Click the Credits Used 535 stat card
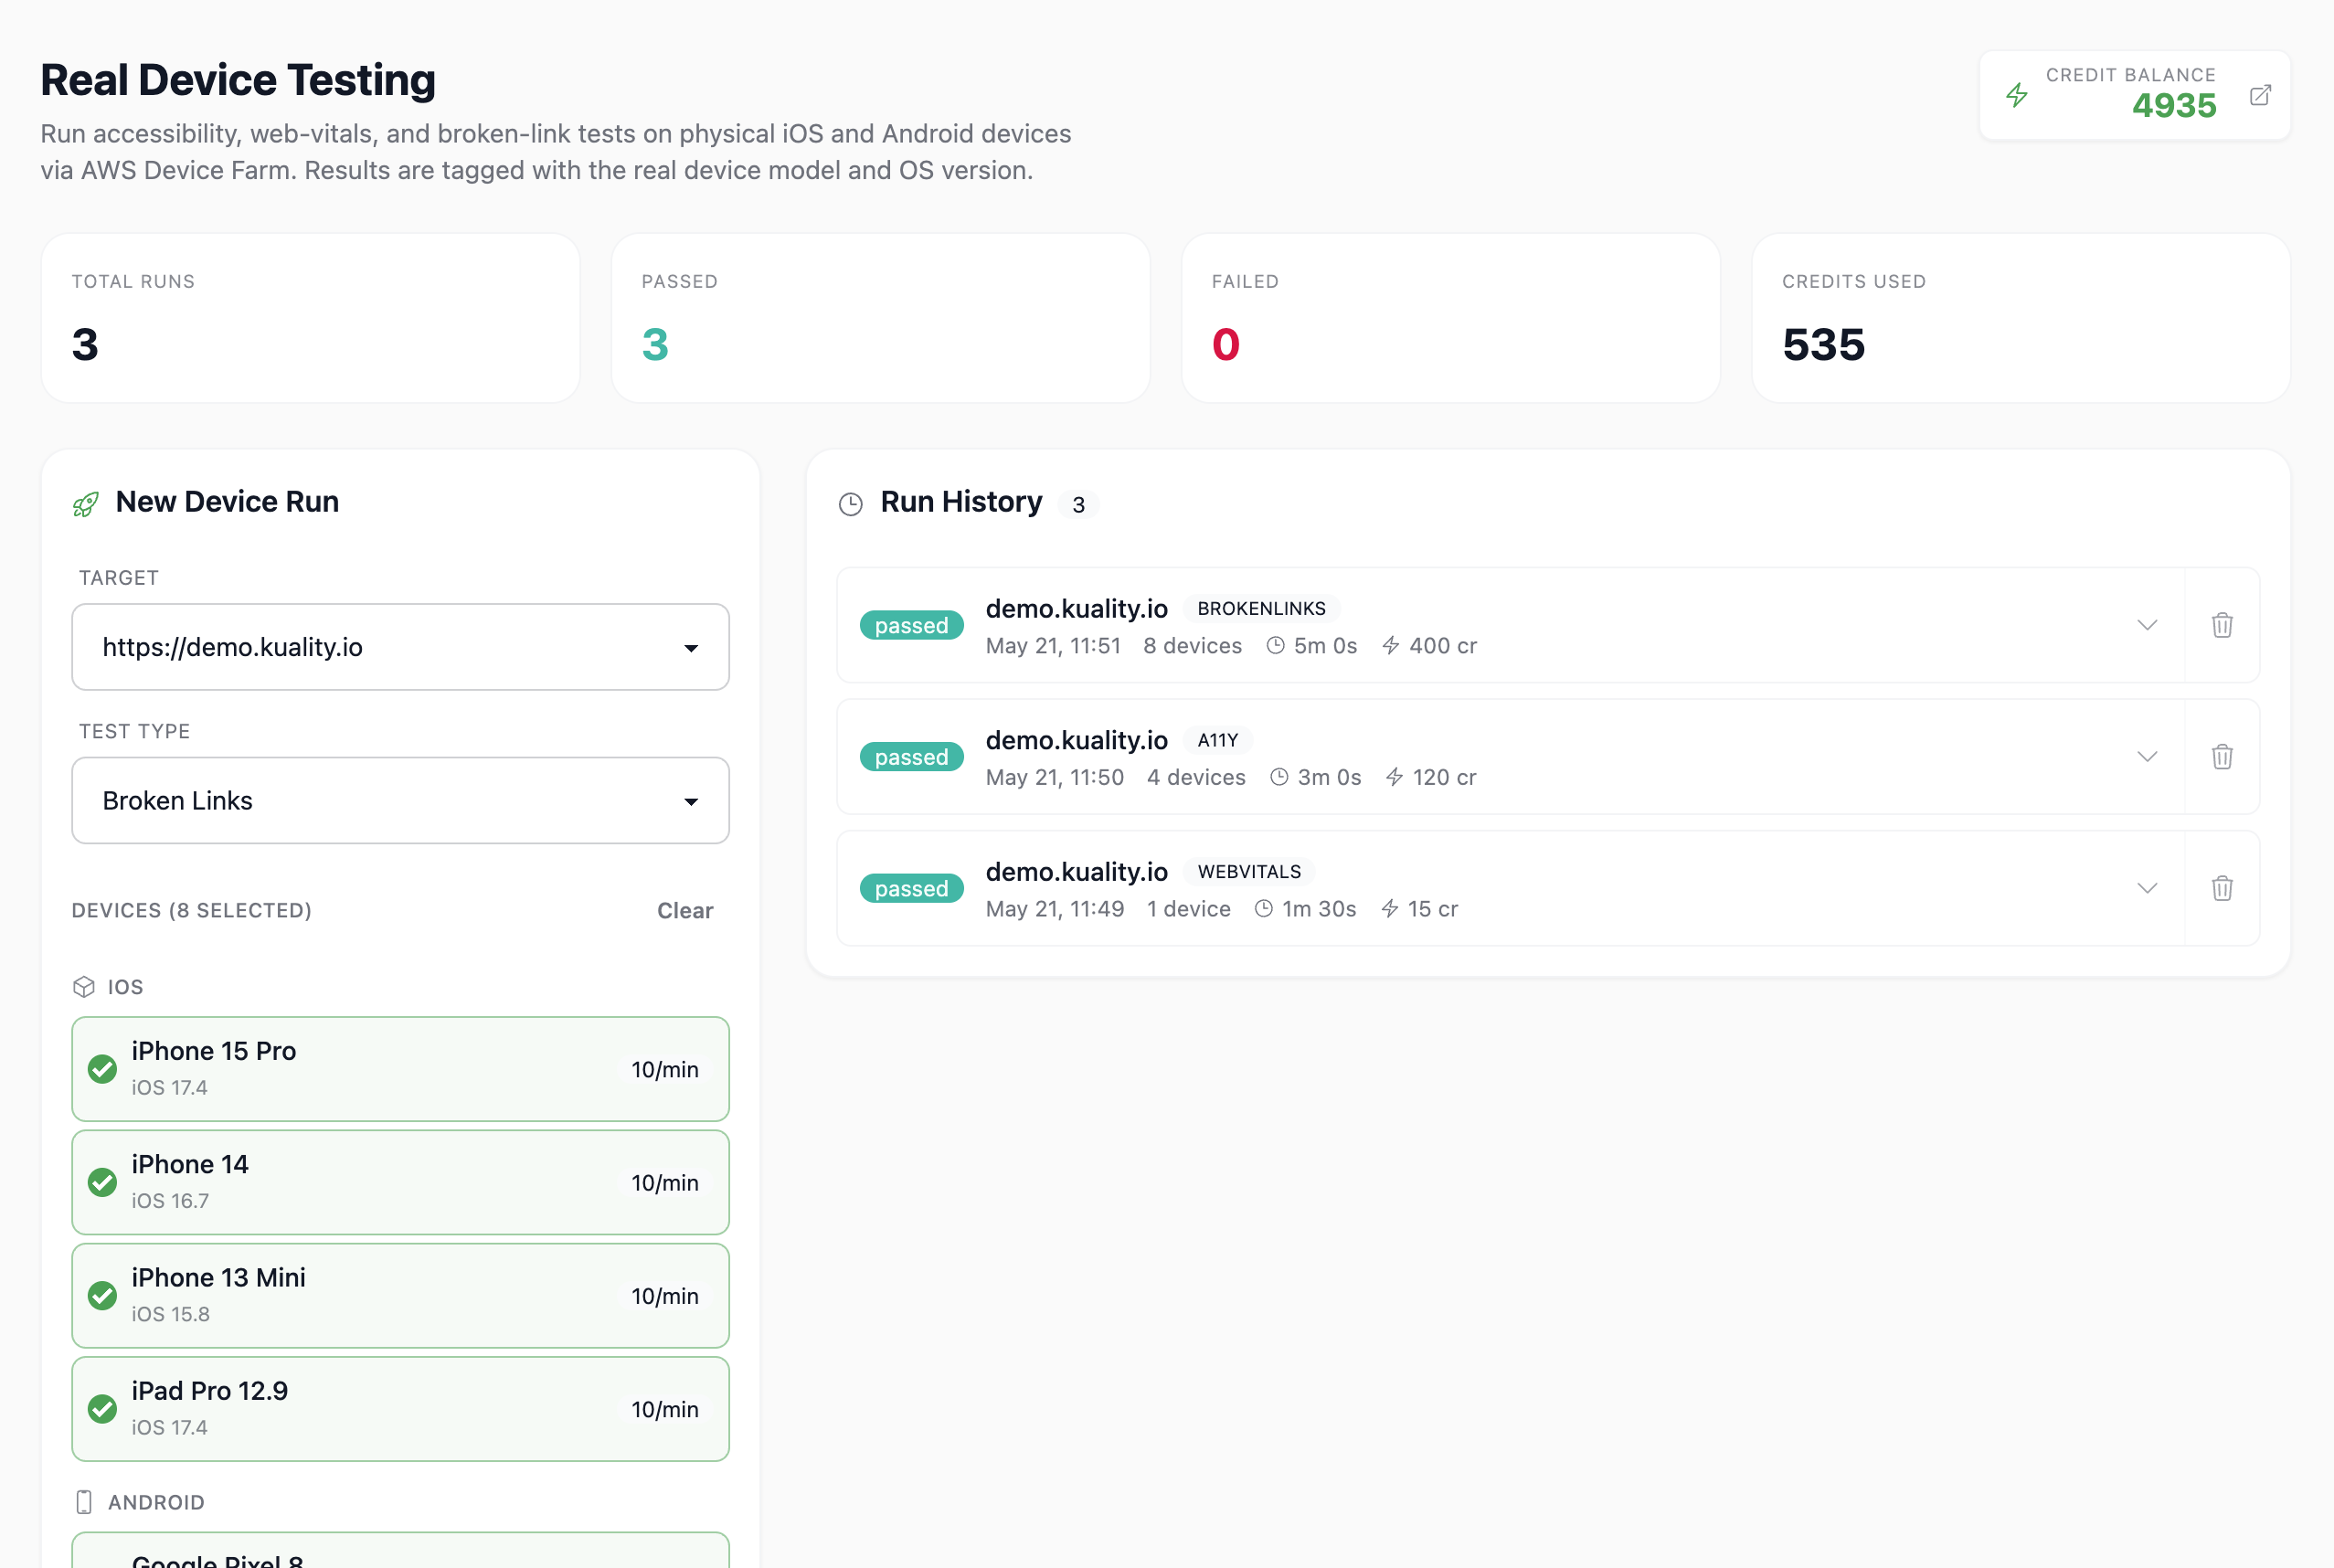The image size is (2334, 1568). tap(2020, 318)
